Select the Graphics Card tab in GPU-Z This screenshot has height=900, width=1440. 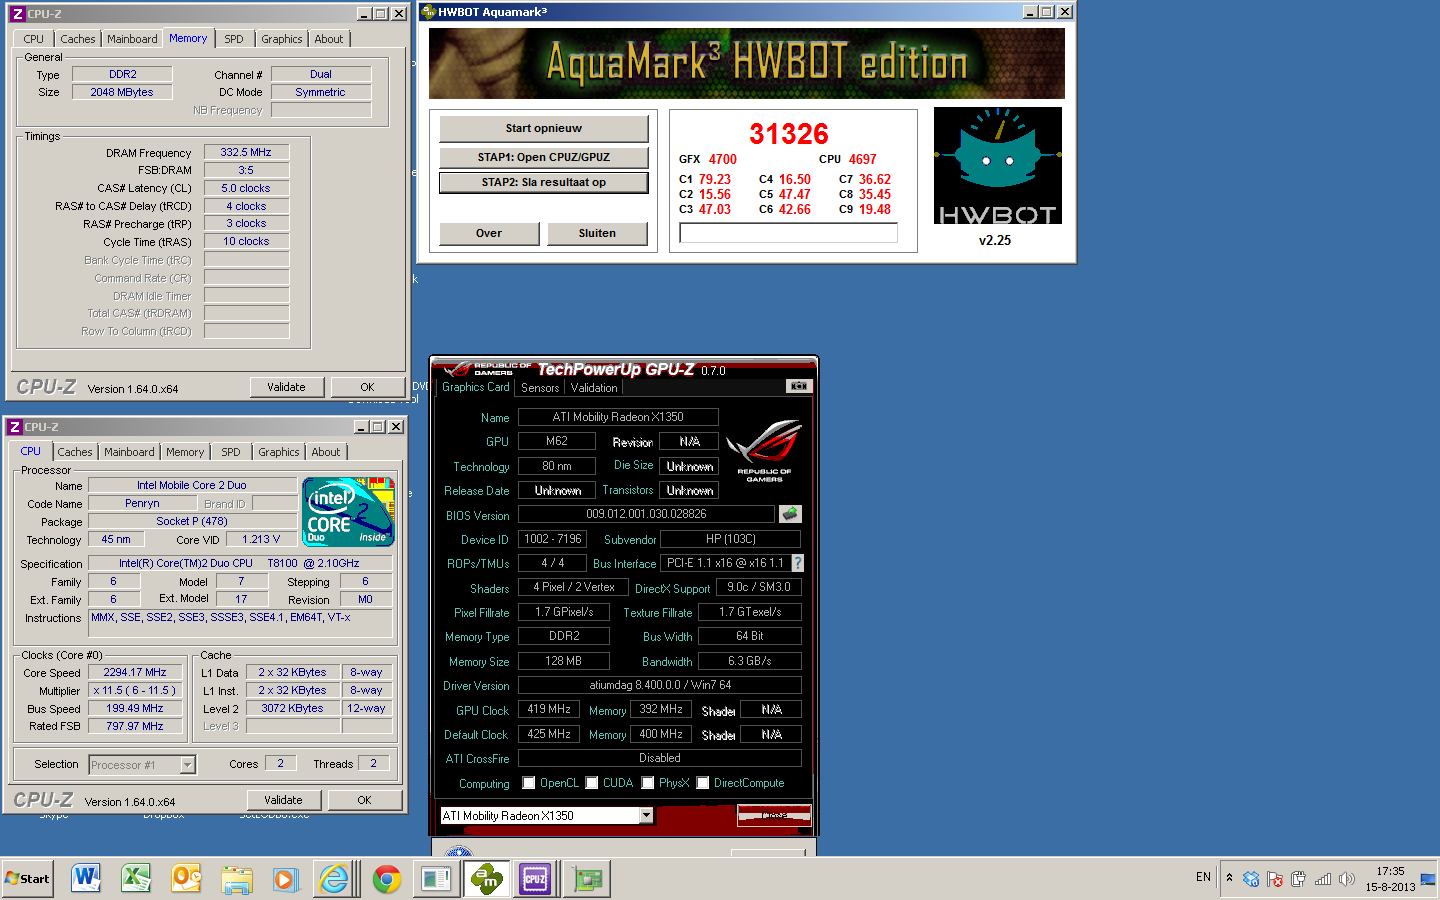[476, 387]
